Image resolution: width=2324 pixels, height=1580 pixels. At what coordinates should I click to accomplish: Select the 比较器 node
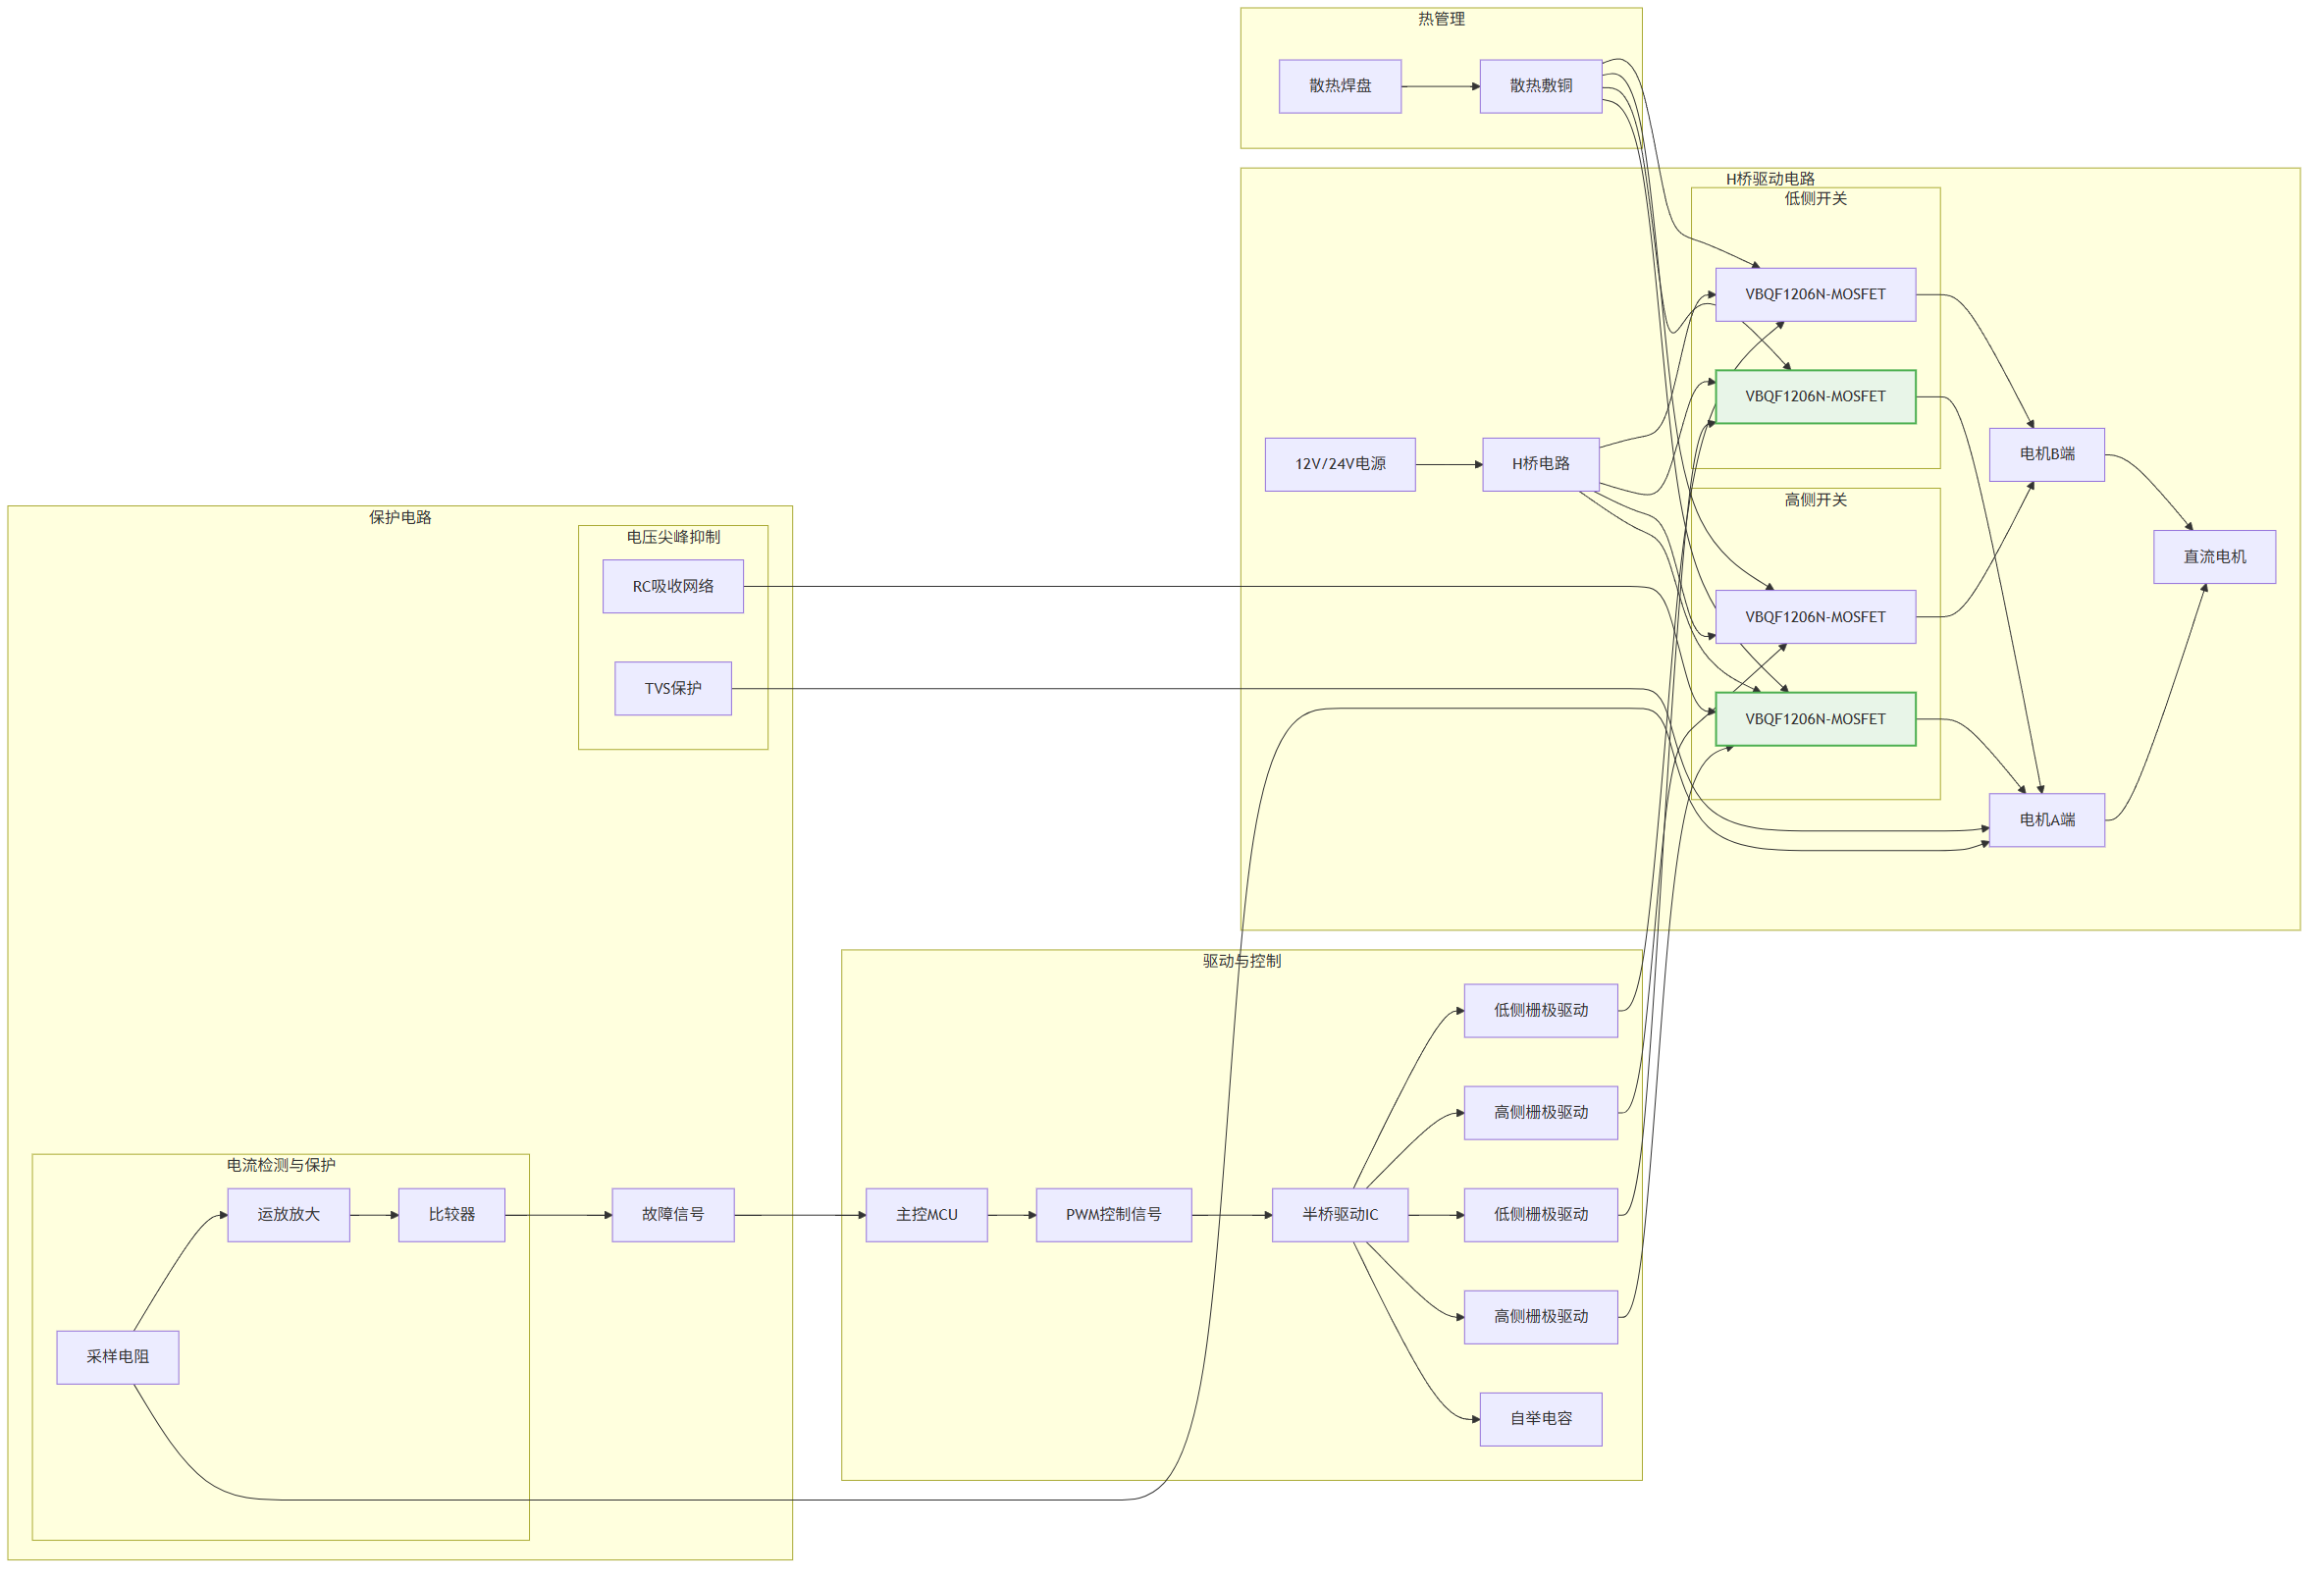(x=452, y=1215)
